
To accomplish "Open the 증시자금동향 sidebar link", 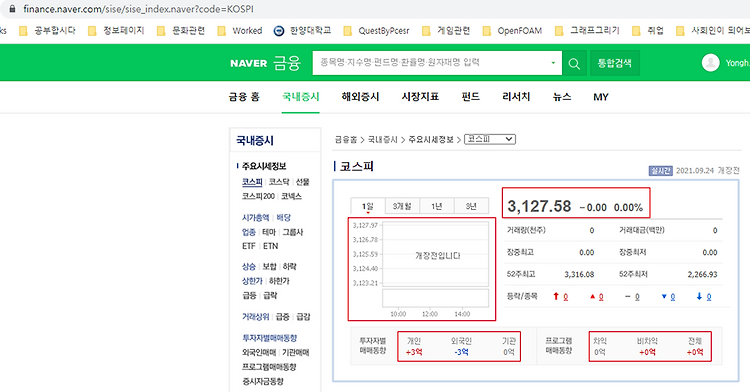I will click(x=263, y=381).
